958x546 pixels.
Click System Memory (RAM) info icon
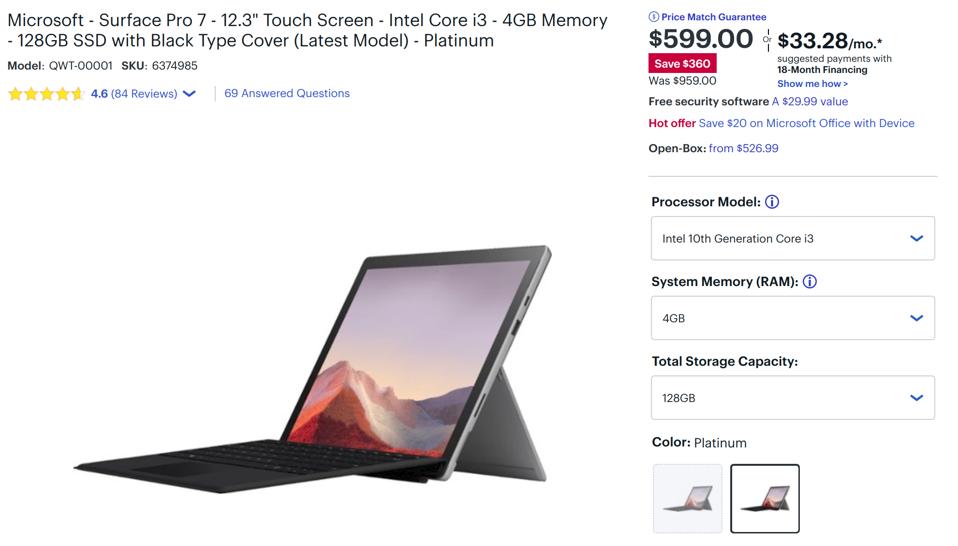[810, 282]
